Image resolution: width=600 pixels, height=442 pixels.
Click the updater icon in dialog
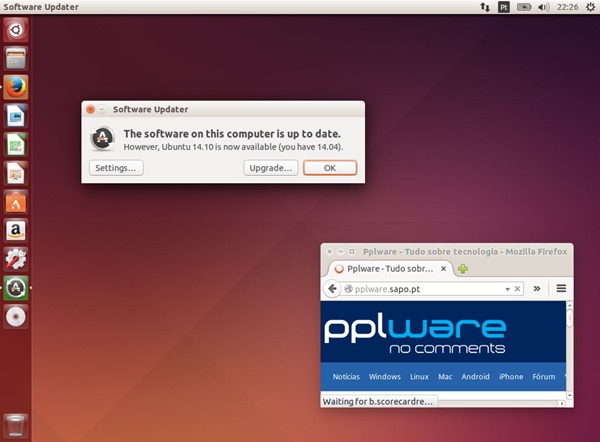(103, 138)
